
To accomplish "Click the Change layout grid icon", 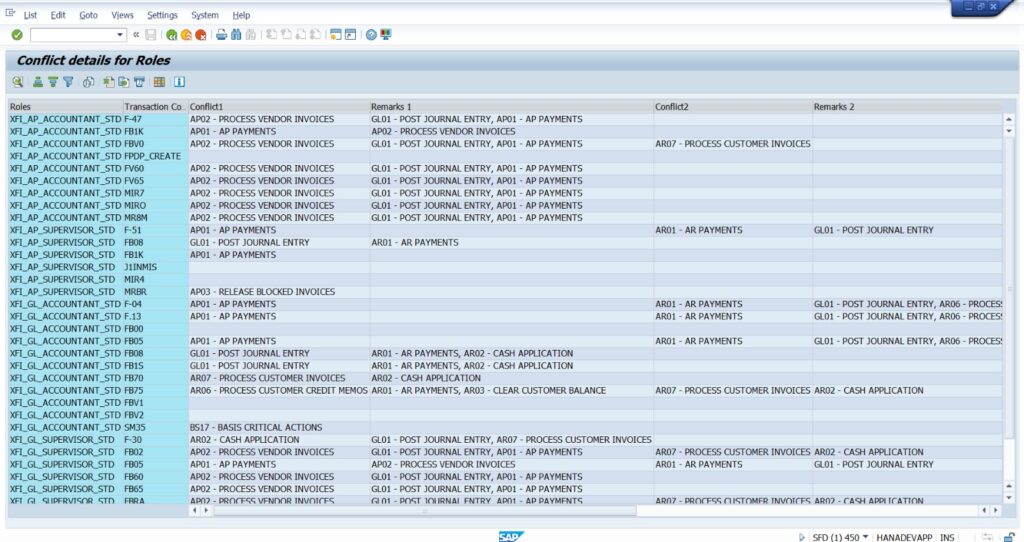I will coord(159,82).
